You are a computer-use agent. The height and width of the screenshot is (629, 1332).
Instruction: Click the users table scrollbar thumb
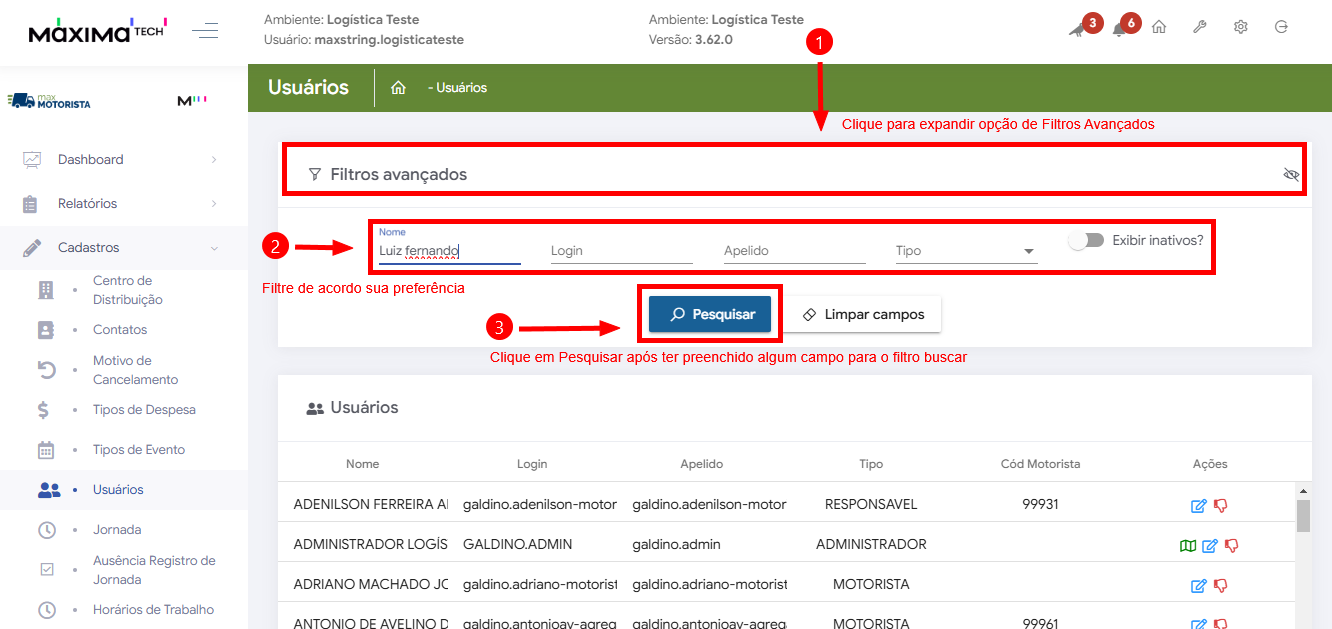coord(1303,516)
